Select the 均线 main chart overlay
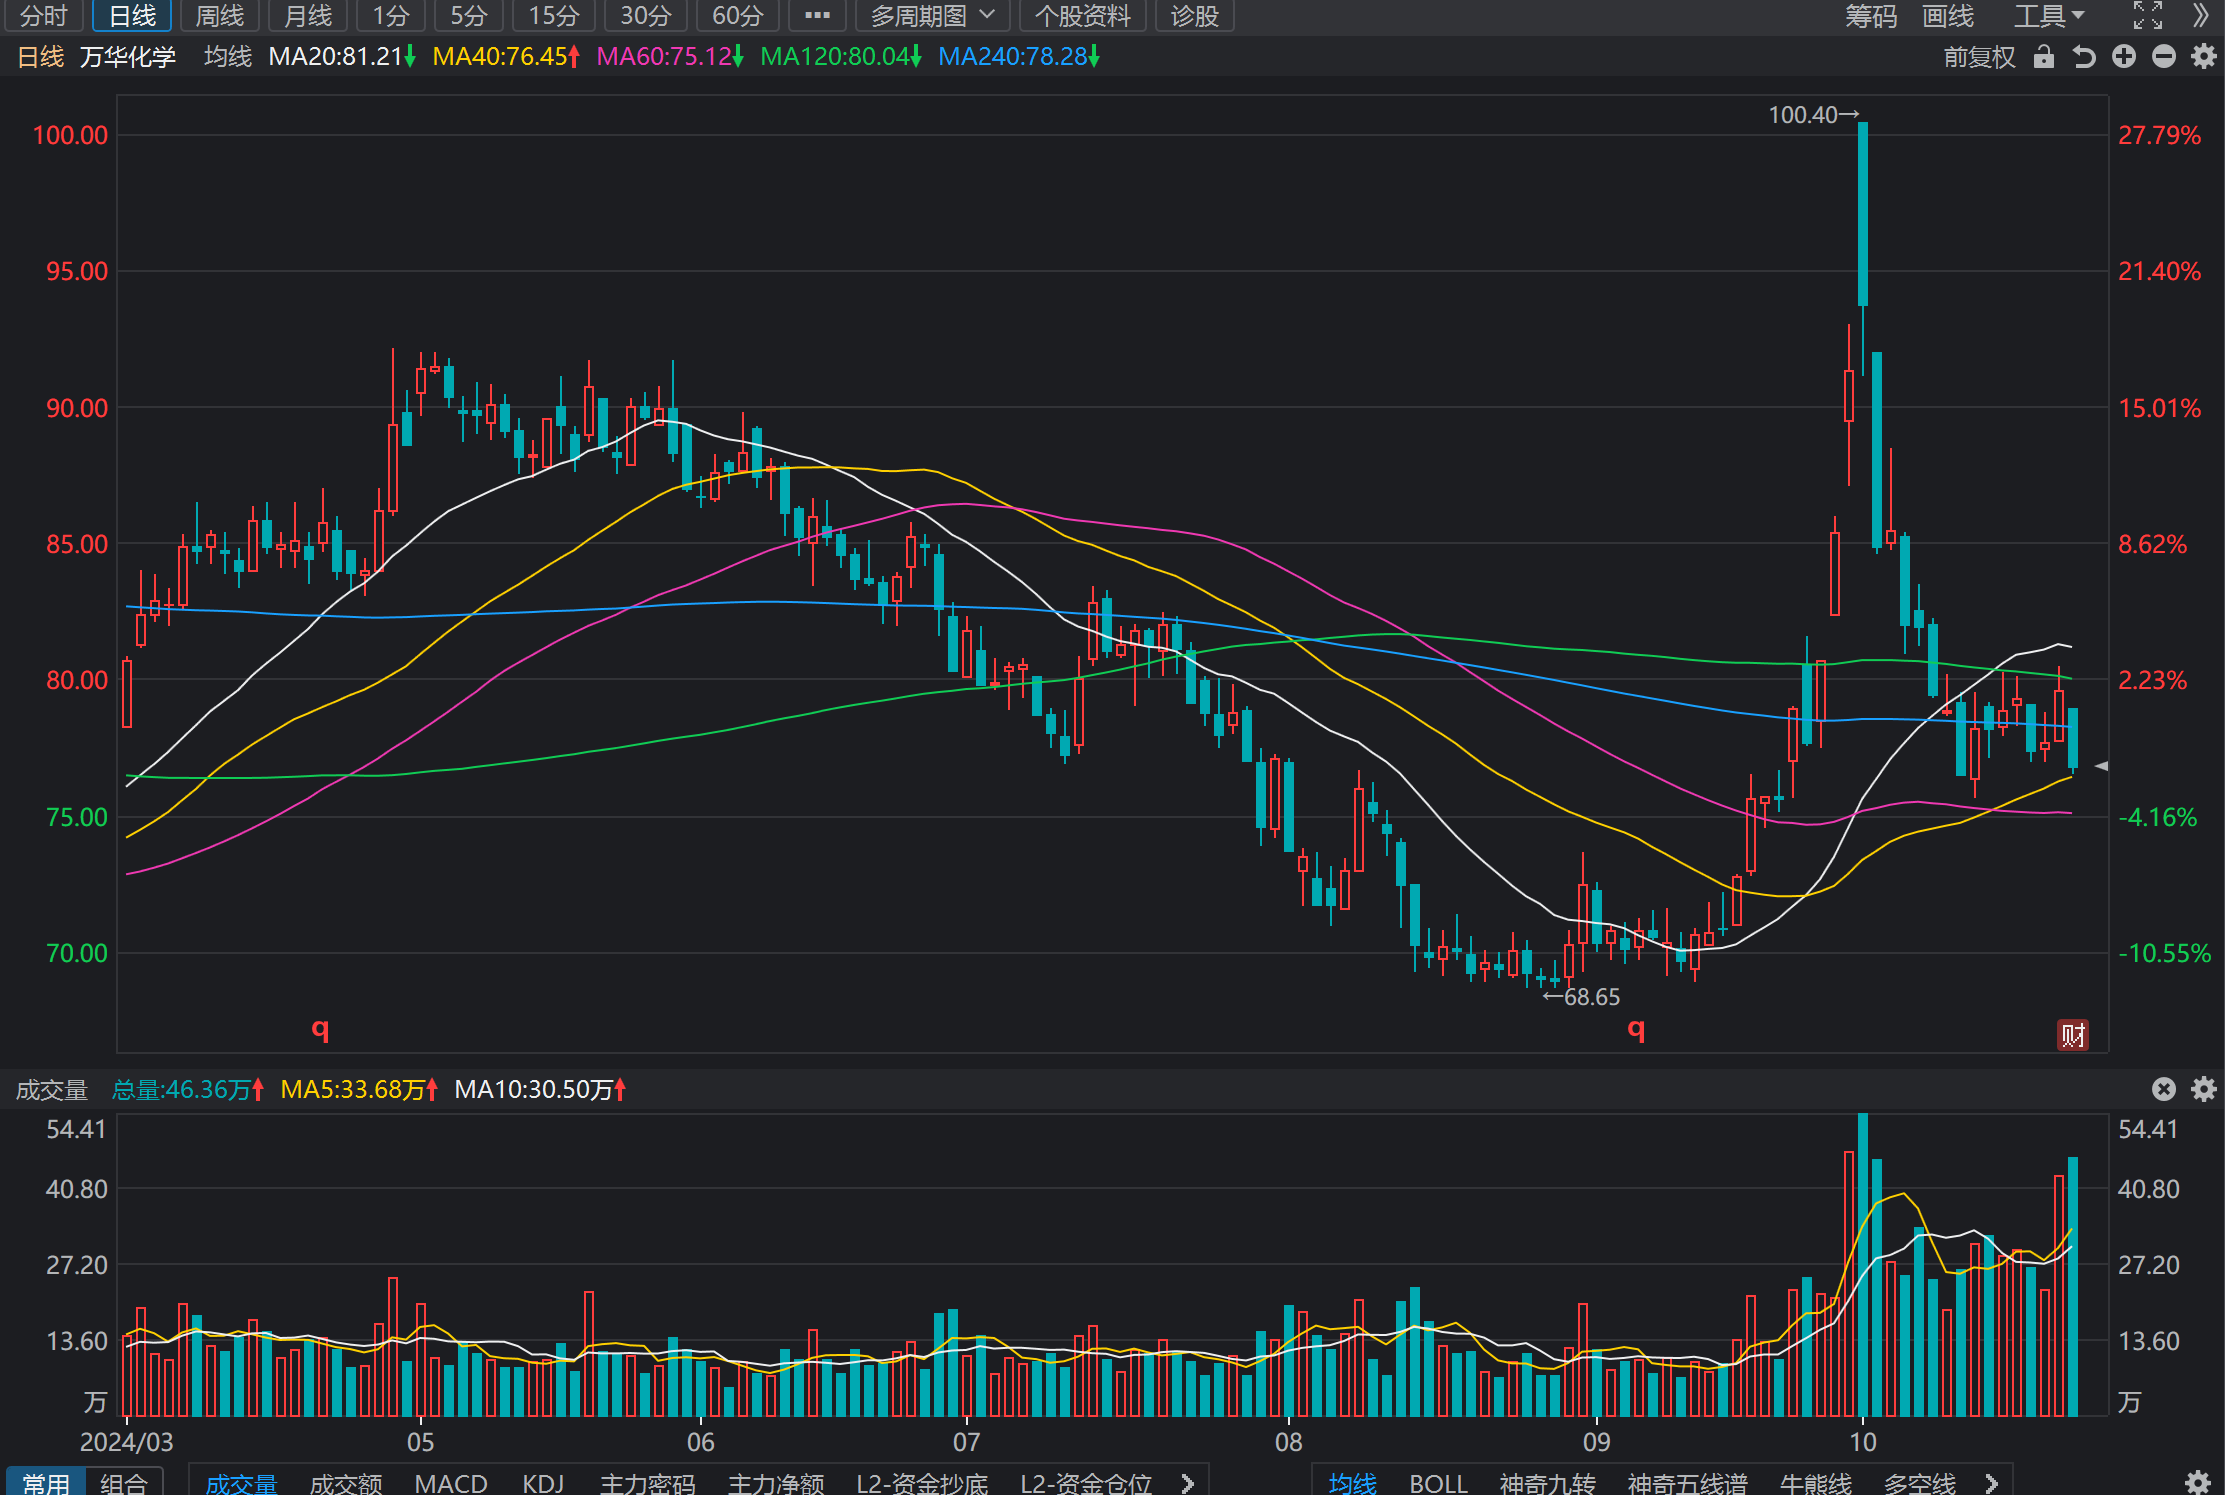Image resolution: width=2225 pixels, height=1495 pixels. pos(1352,1482)
